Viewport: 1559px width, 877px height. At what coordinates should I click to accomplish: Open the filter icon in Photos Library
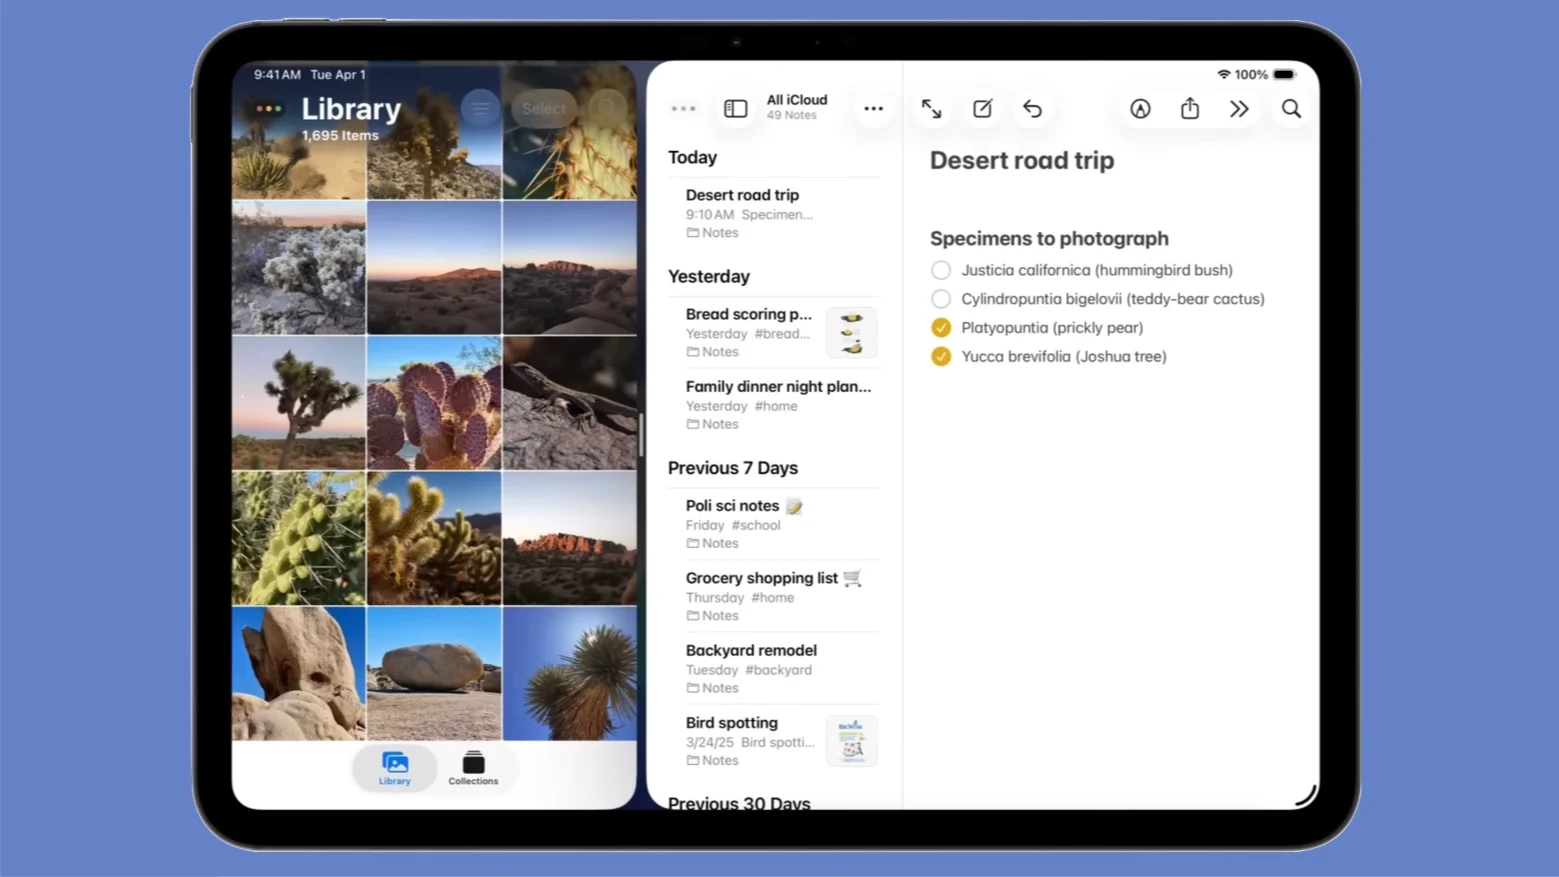[481, 109]
